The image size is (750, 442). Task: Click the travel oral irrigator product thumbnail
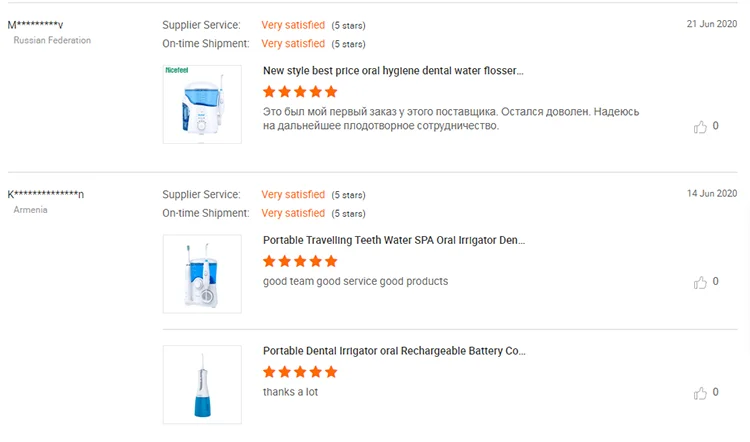(202, 273)
